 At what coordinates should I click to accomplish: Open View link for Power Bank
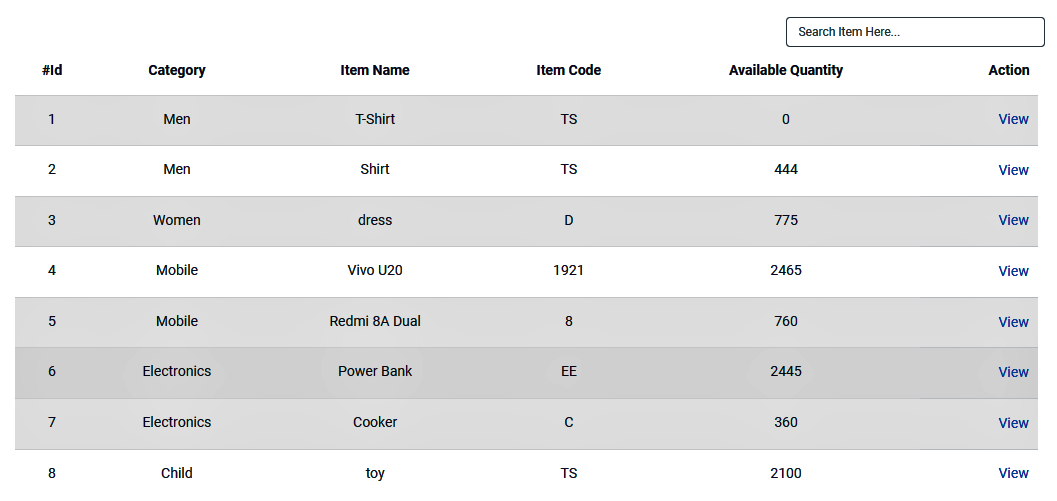pos(1013,372)
